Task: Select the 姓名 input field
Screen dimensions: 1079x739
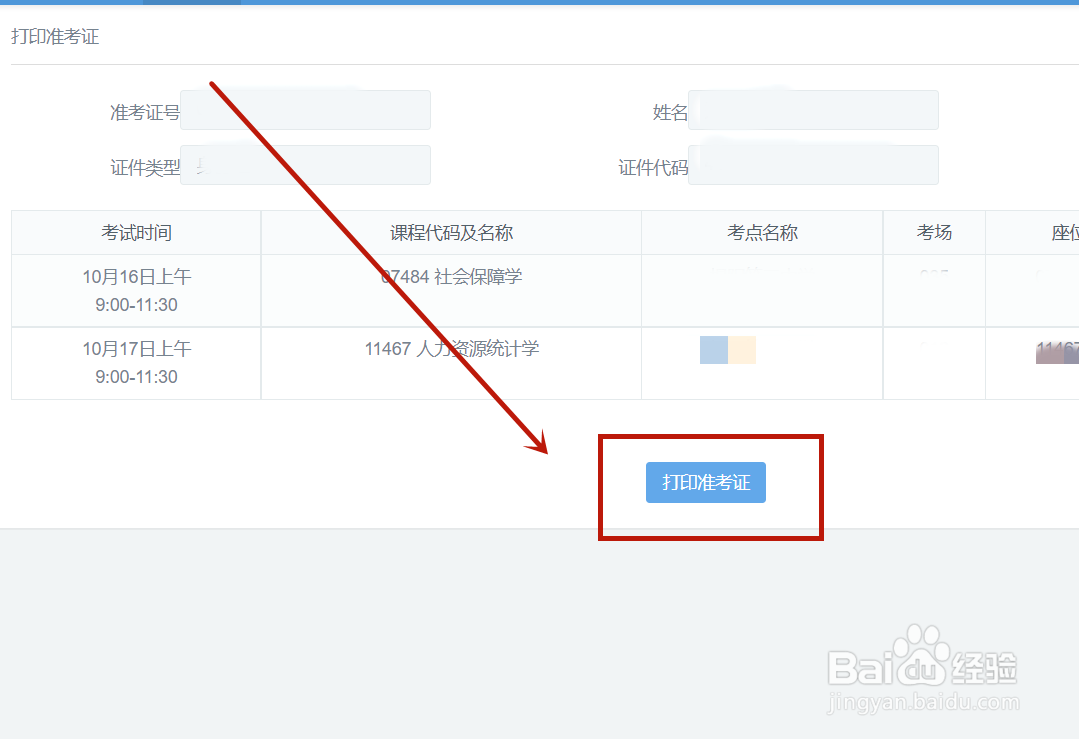Action: click(813, 110)
